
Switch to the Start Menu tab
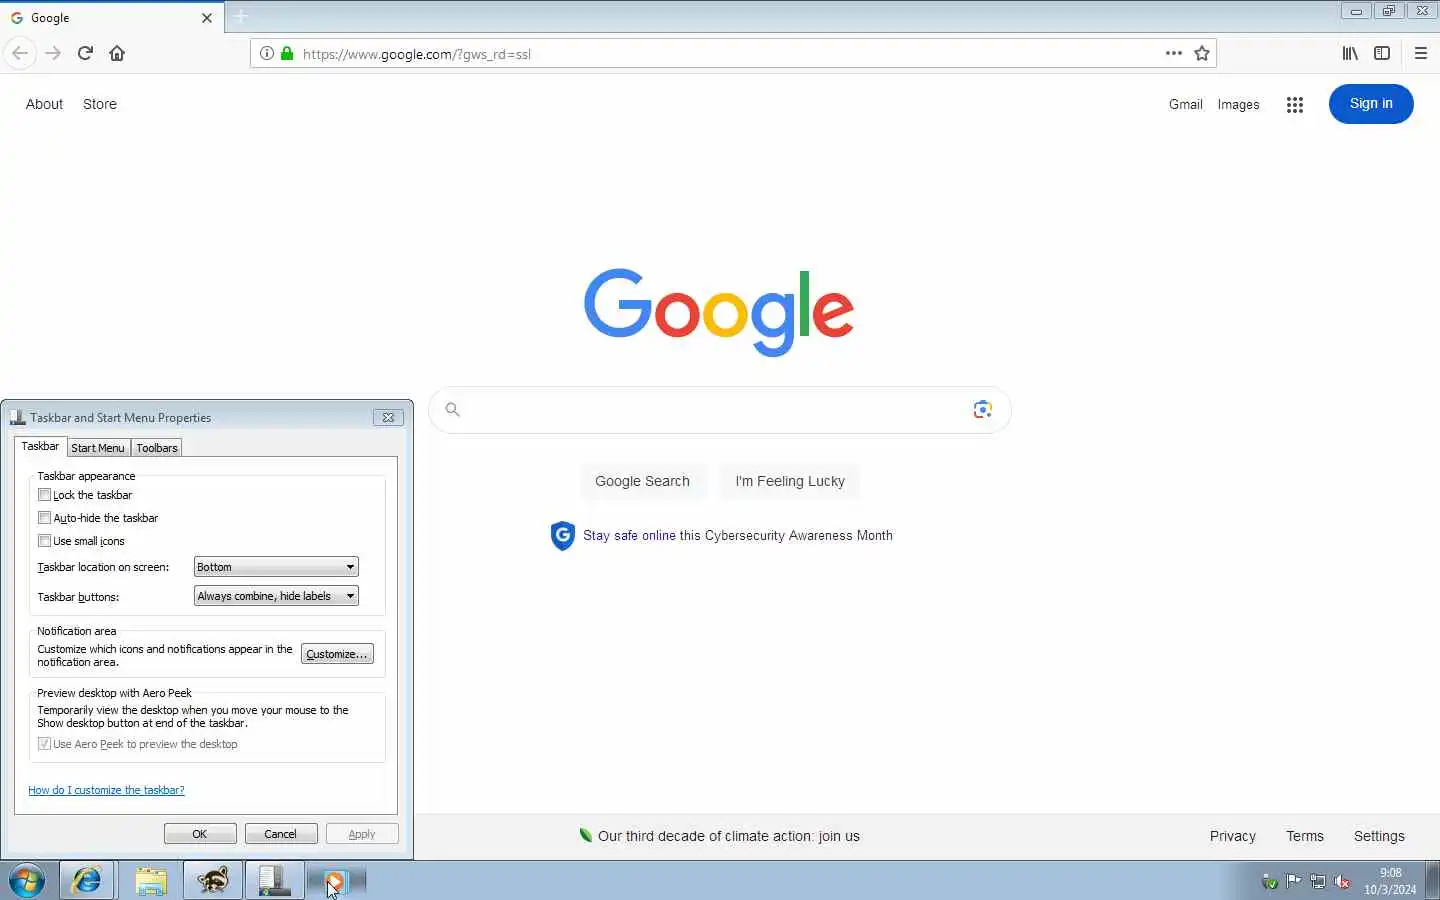coord(98,447)
